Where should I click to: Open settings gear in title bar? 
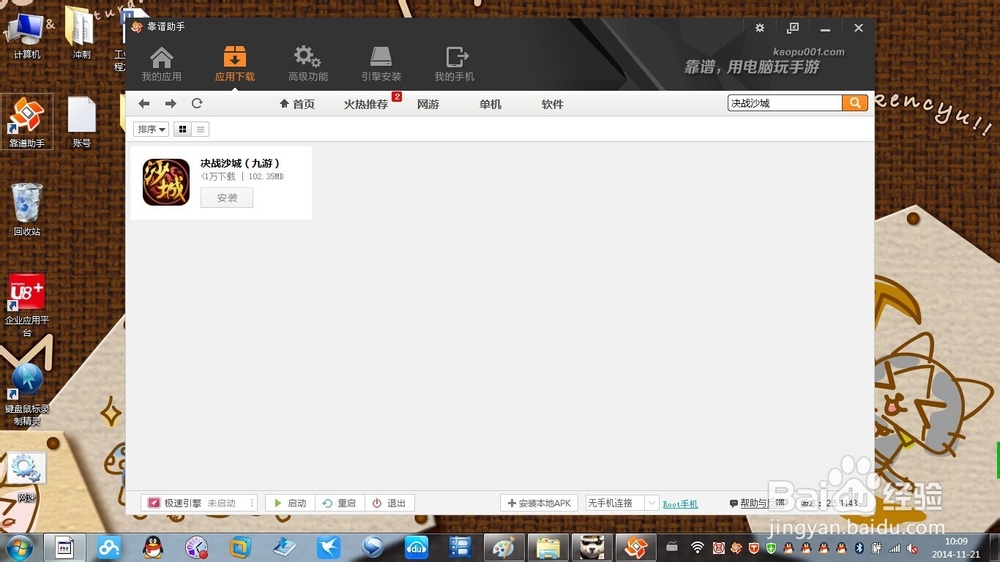(x=760, y=28)
